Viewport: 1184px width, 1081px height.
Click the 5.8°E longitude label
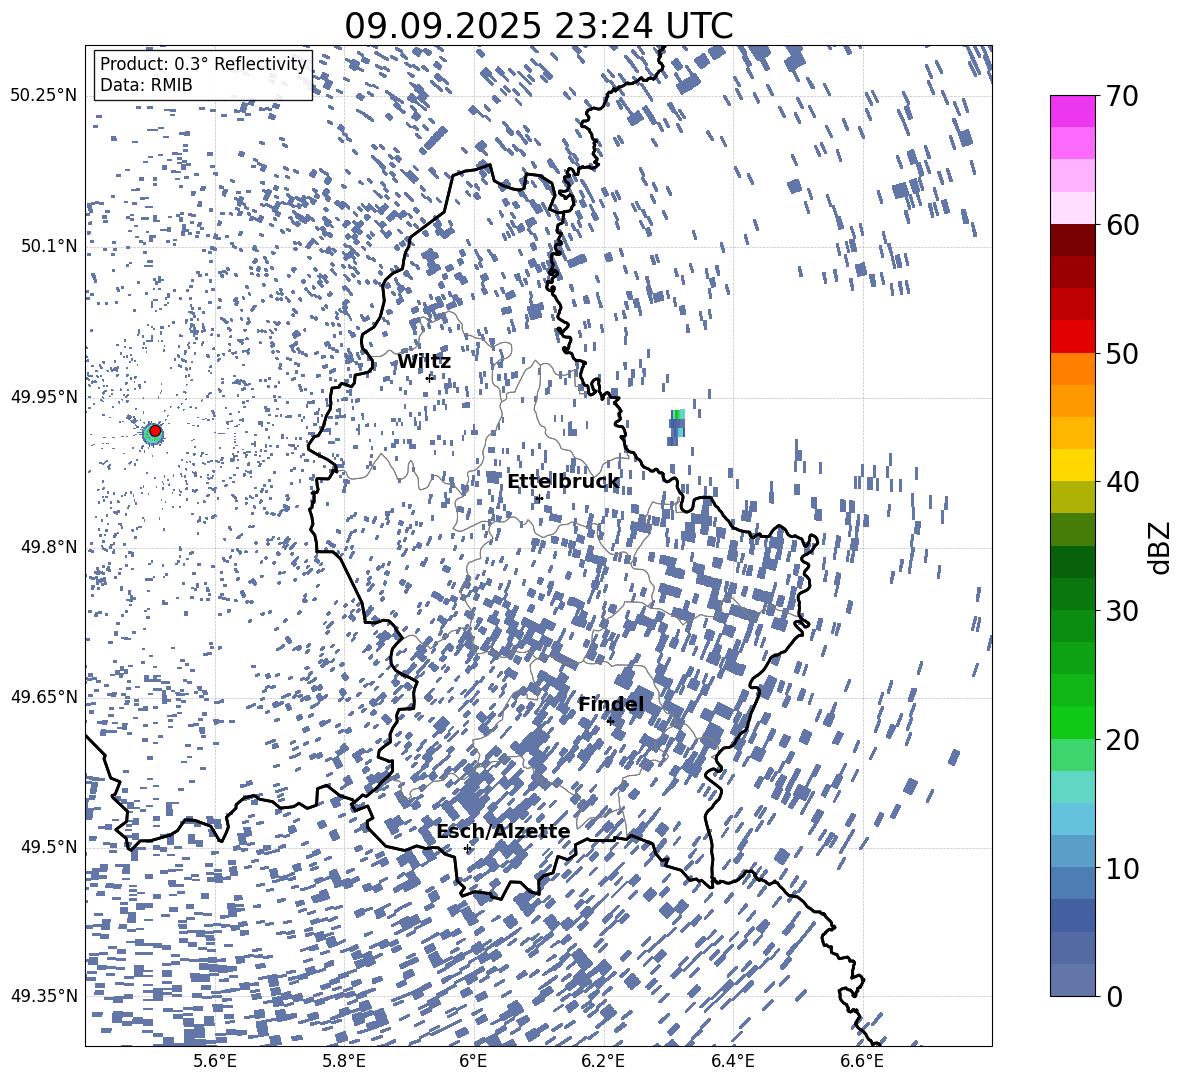point(344,1061)
